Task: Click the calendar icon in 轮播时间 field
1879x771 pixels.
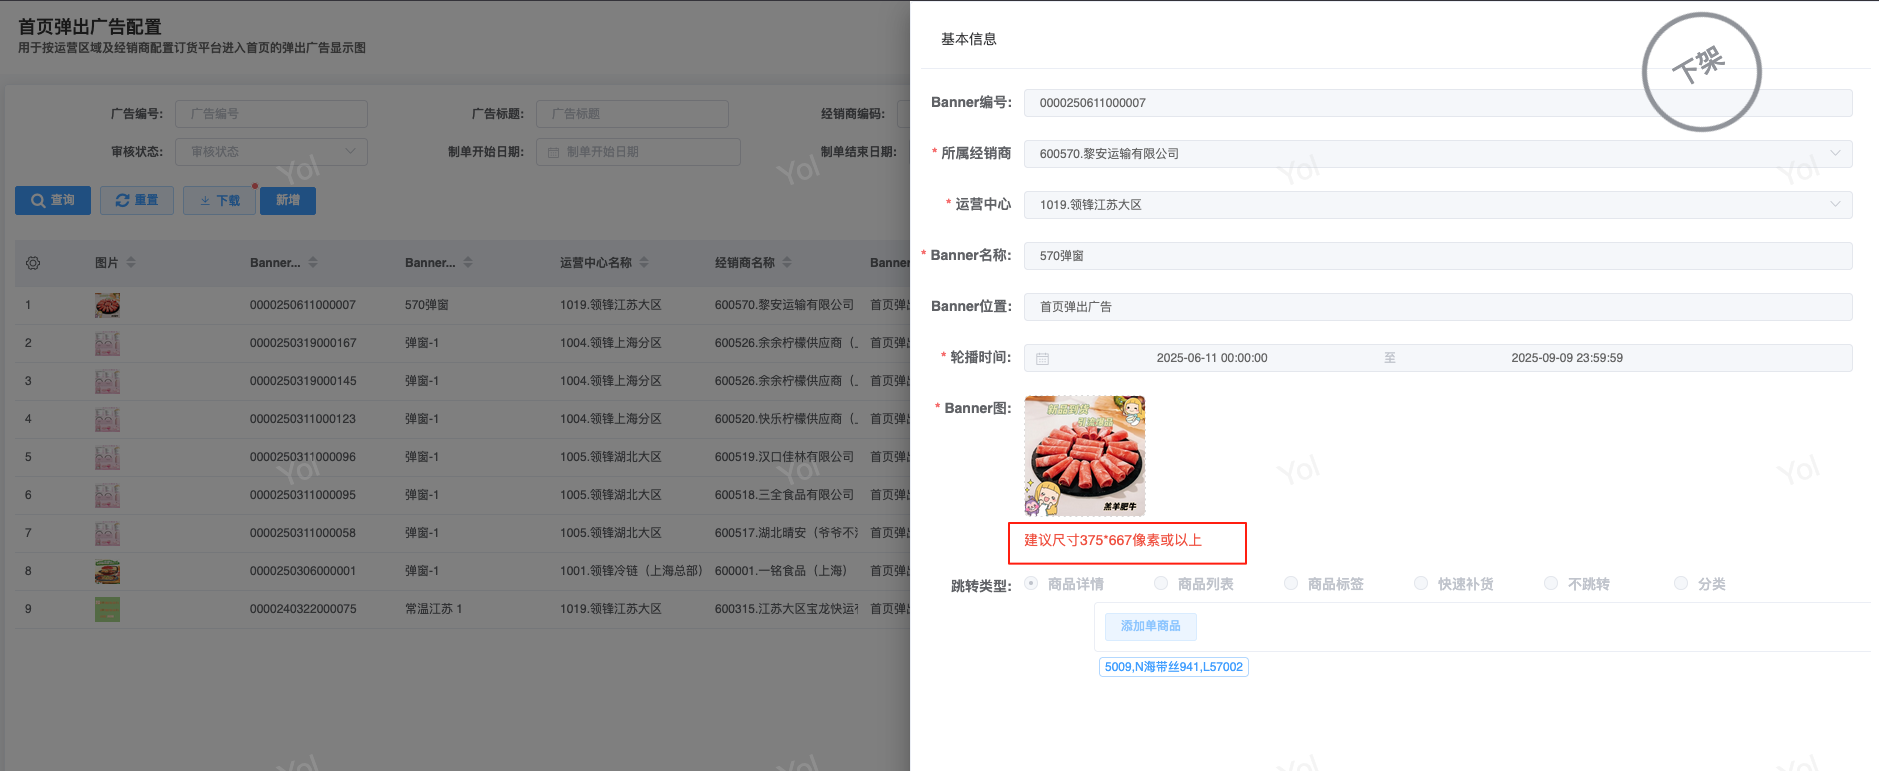Action: [1042, 358]
